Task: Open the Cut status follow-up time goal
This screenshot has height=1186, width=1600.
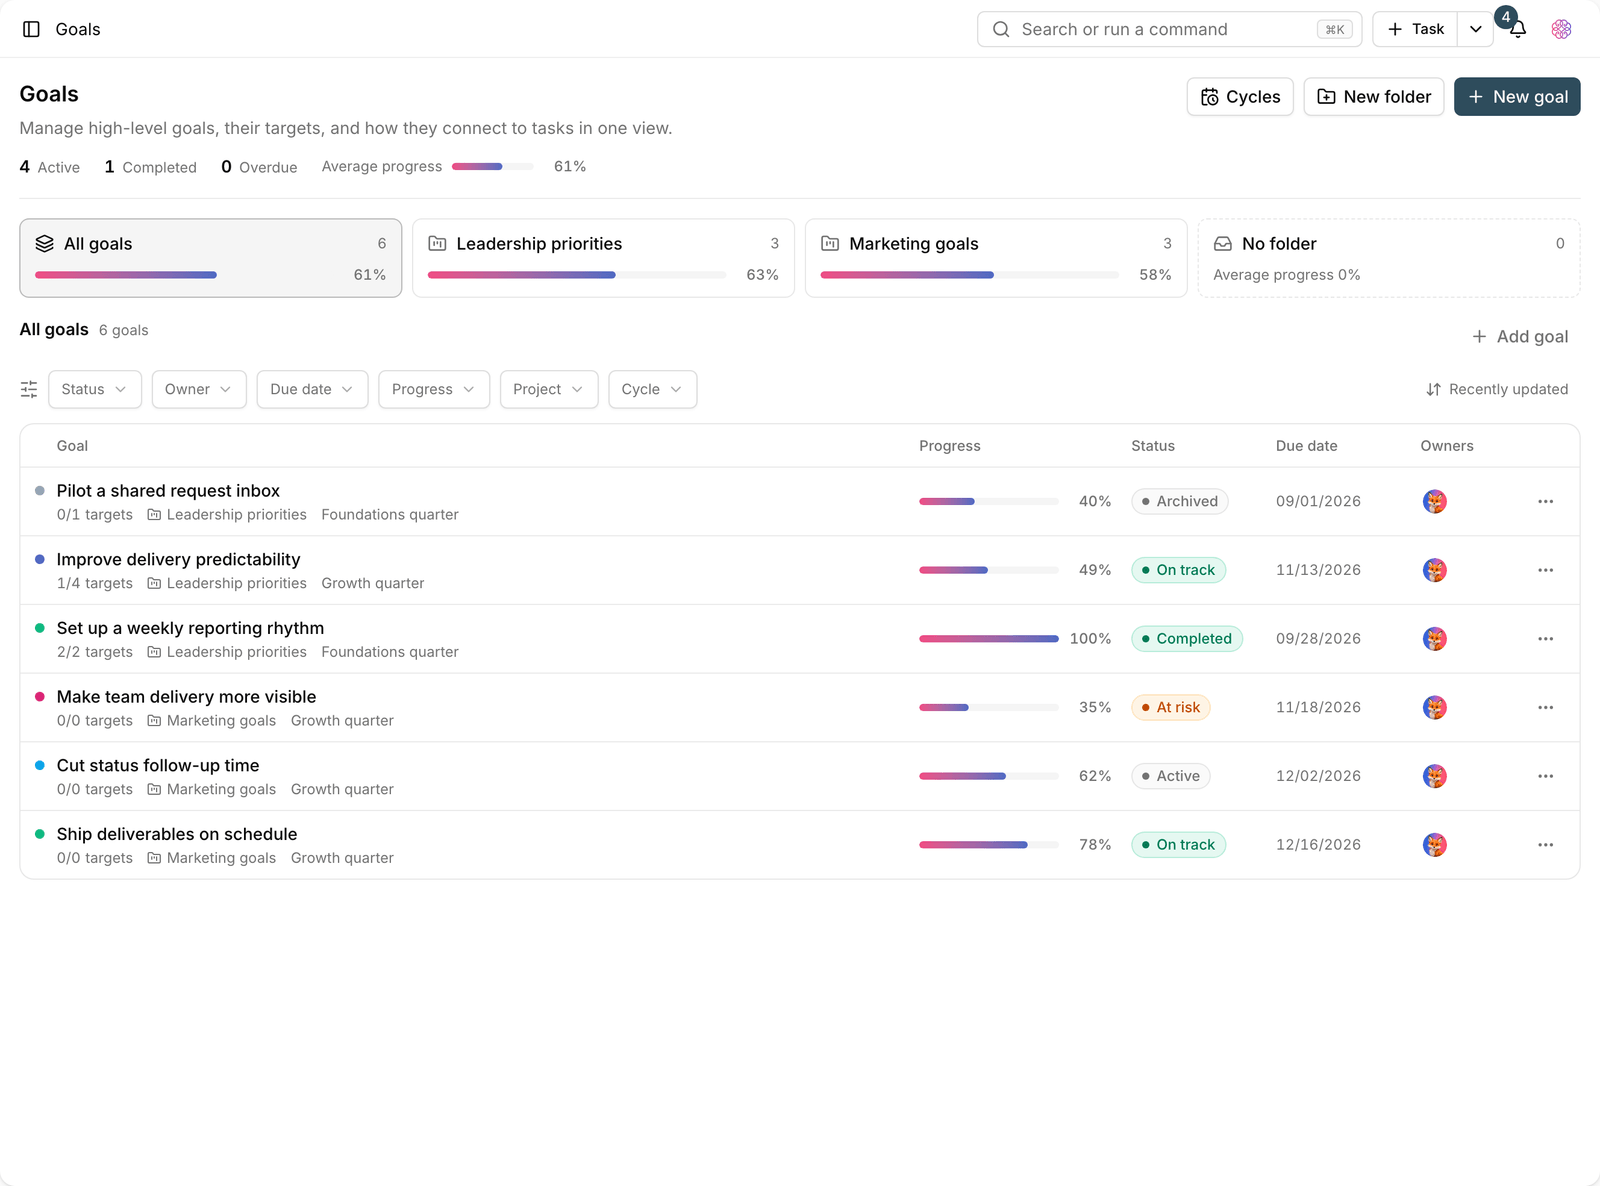Action: tap(158, 765)
